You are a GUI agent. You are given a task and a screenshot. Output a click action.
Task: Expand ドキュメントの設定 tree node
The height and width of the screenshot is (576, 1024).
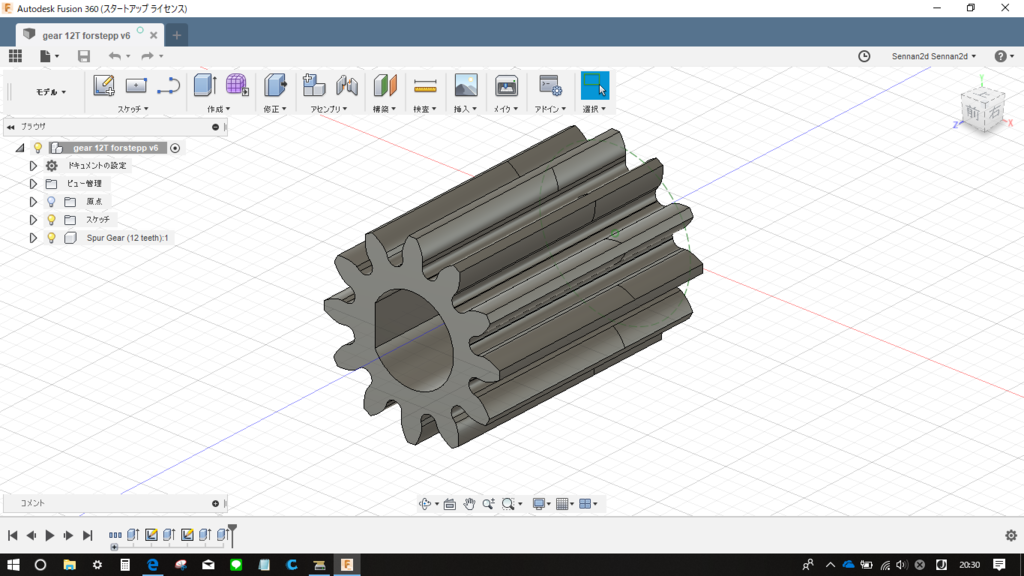click(33, 166)
